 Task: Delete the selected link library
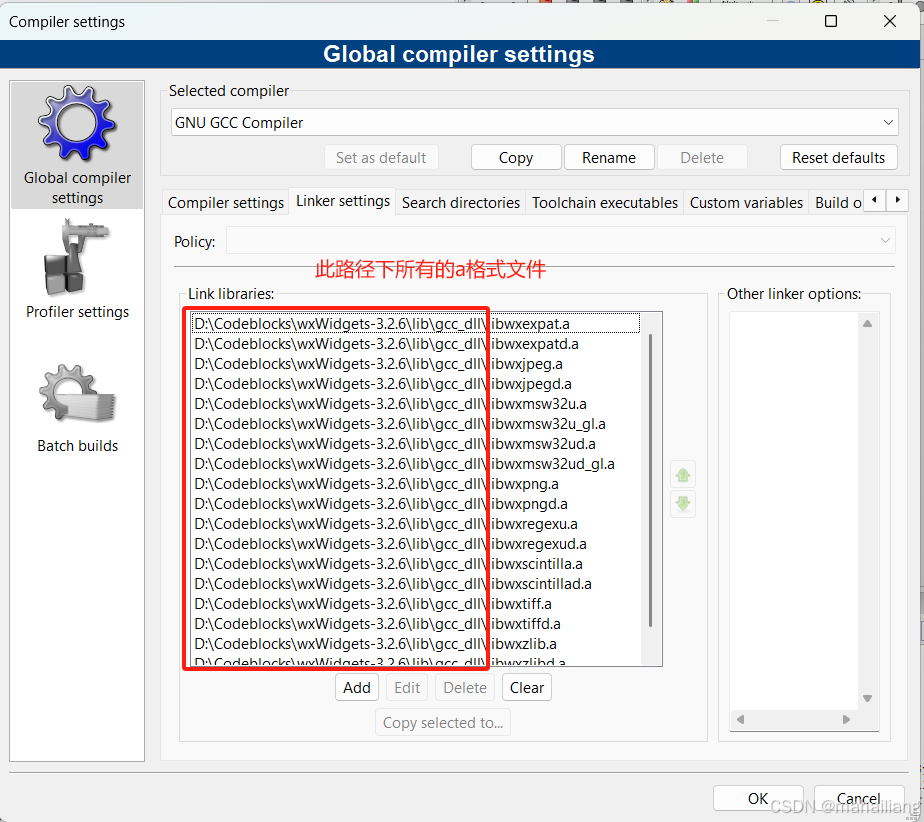pos(465,688)
